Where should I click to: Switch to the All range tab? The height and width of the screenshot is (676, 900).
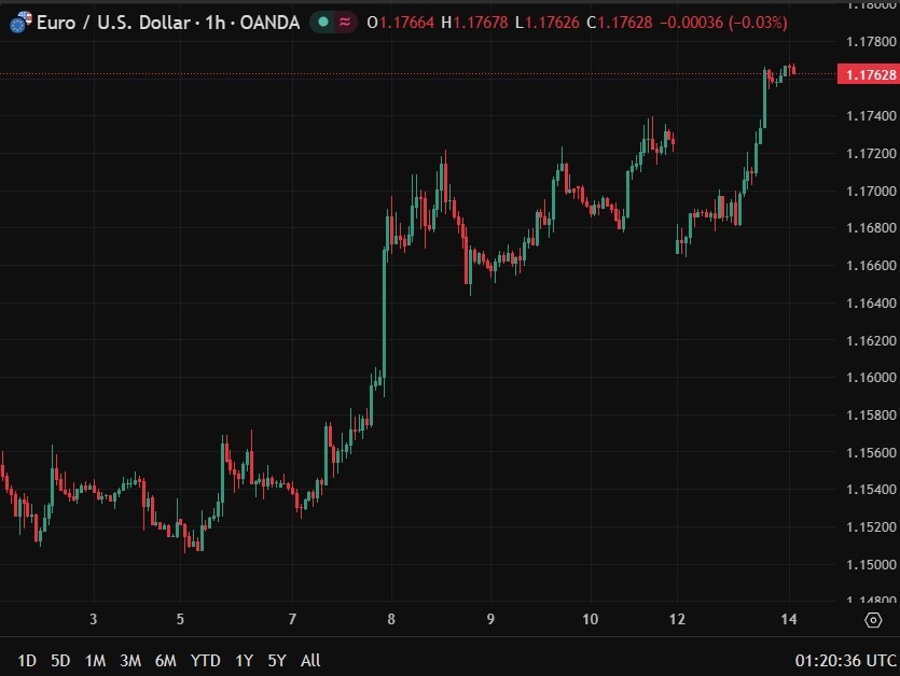click(x=310, y=661)
